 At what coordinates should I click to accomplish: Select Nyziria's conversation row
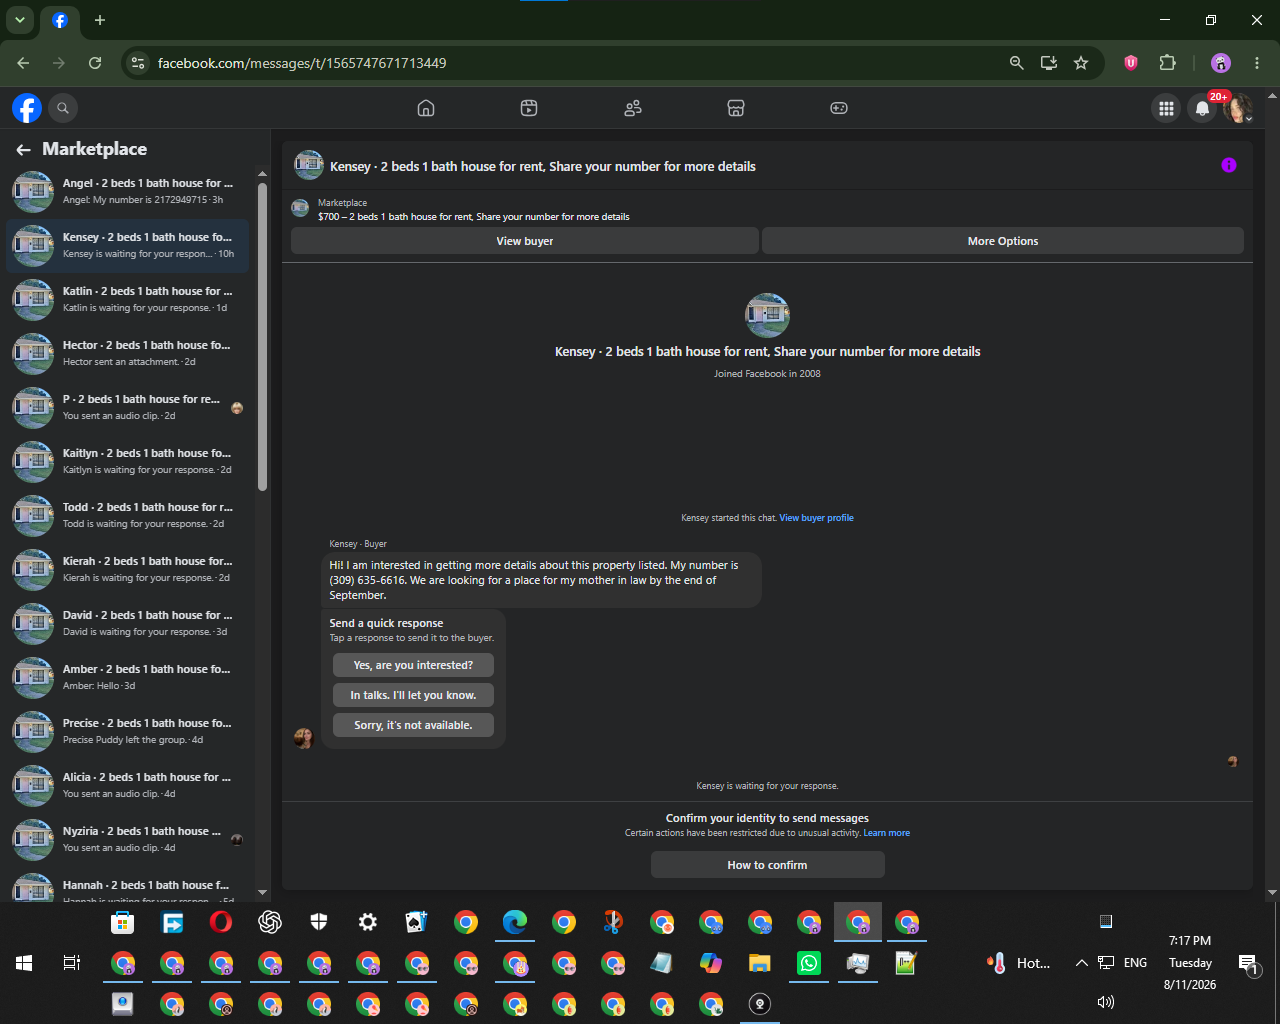[128, 839]
